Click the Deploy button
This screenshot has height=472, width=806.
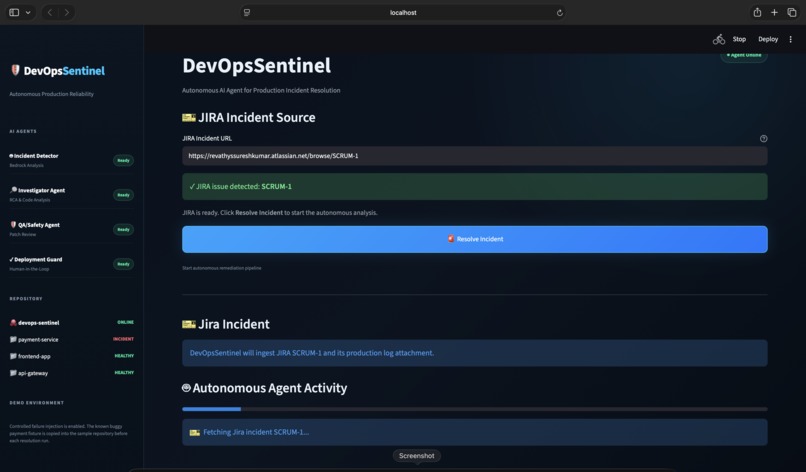[768, 39]
